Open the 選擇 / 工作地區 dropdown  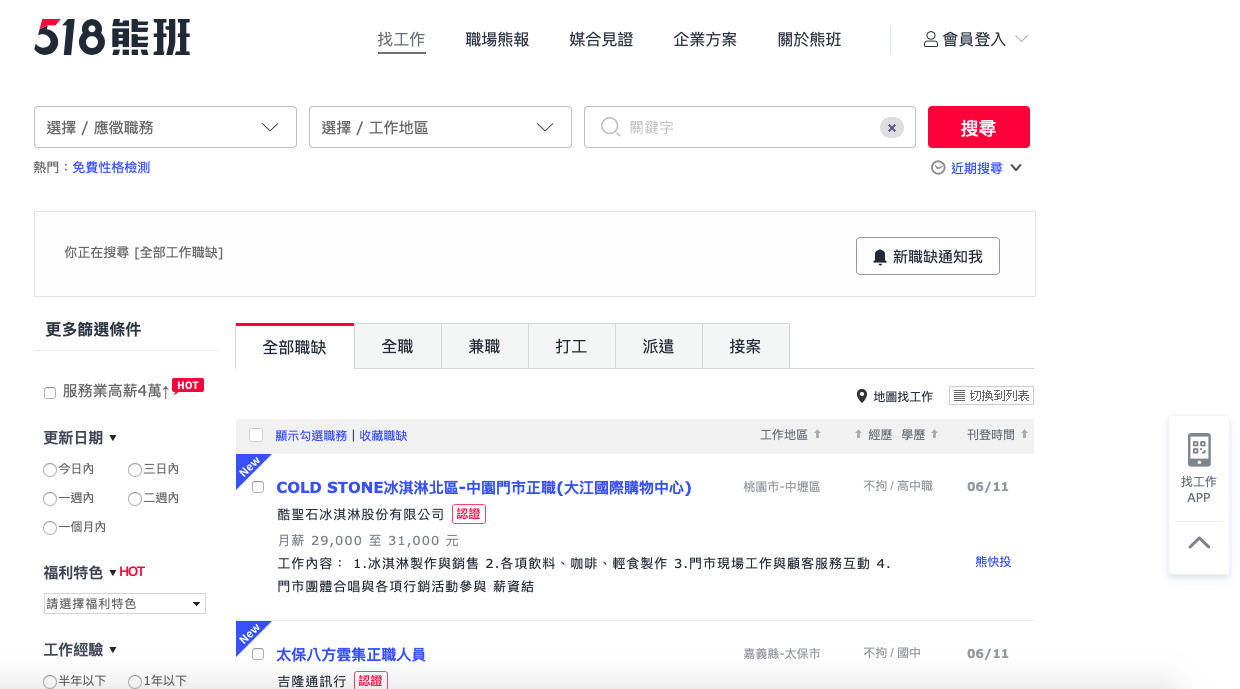click(x=440, y=127)
